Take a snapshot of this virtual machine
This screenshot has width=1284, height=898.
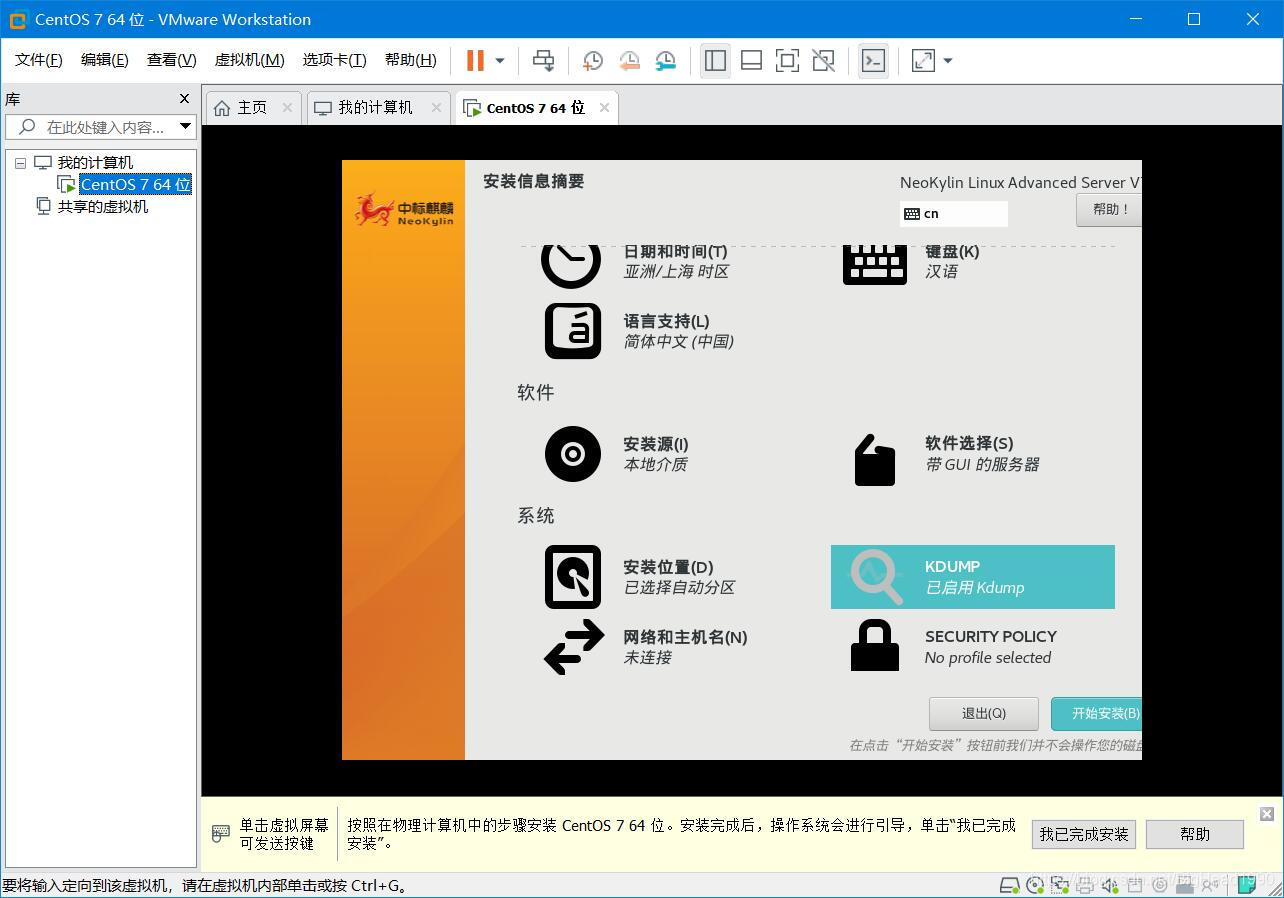coord(593,61)
